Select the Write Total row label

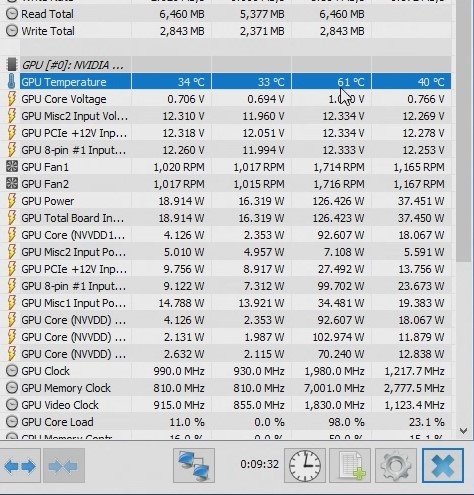click(48, 31)
